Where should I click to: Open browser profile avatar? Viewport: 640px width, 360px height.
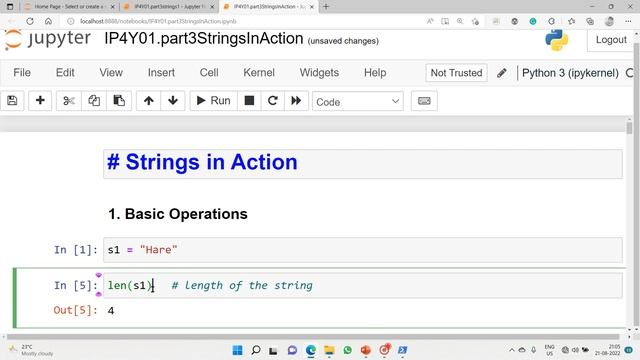click(x=609, y=21)
